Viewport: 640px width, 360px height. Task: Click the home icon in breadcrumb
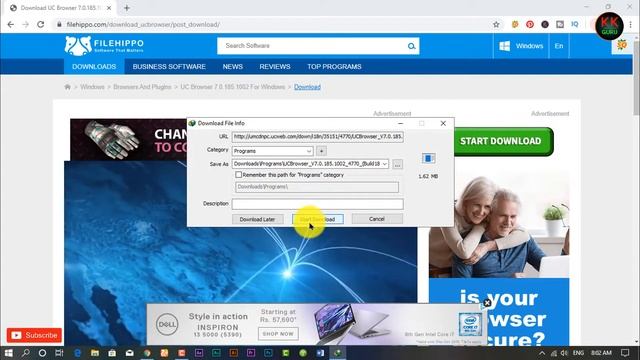(67, 87)
